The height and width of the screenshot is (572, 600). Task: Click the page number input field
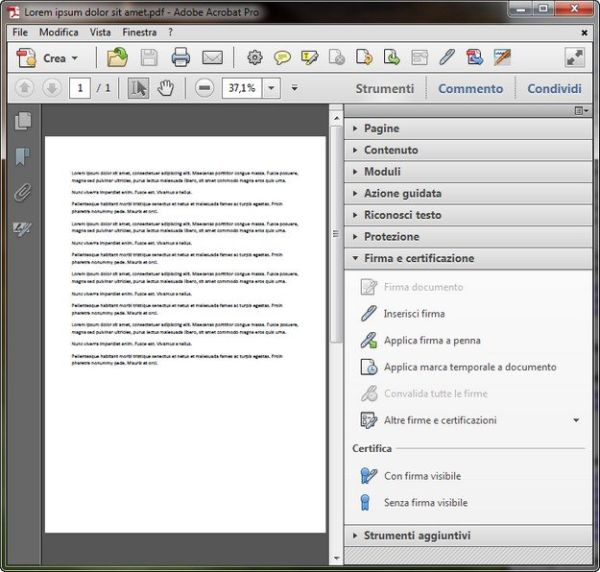point(79,88)
